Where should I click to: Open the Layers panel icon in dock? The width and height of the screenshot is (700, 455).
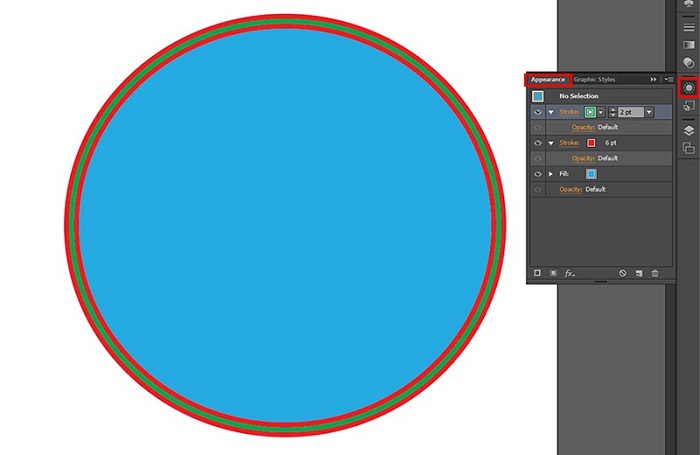688,130
